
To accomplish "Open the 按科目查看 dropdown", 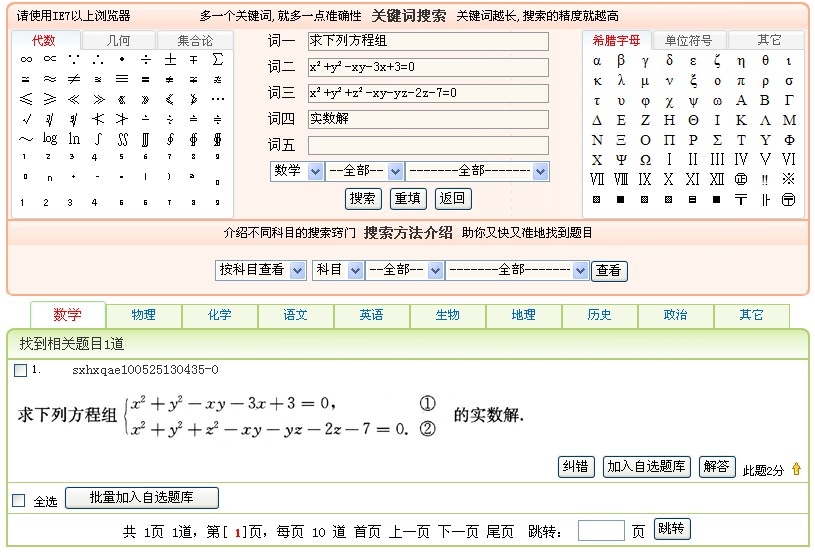I will point(260,270).
